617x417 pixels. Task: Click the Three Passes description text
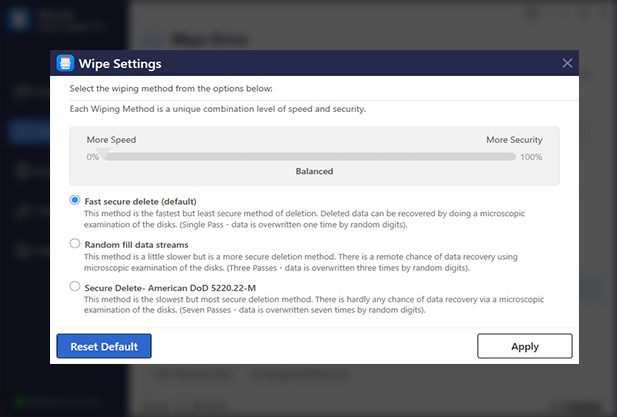301,262
